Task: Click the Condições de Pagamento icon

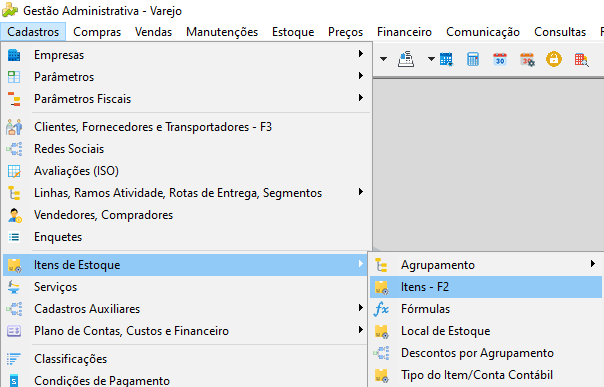Action: (x=14, y=380)
